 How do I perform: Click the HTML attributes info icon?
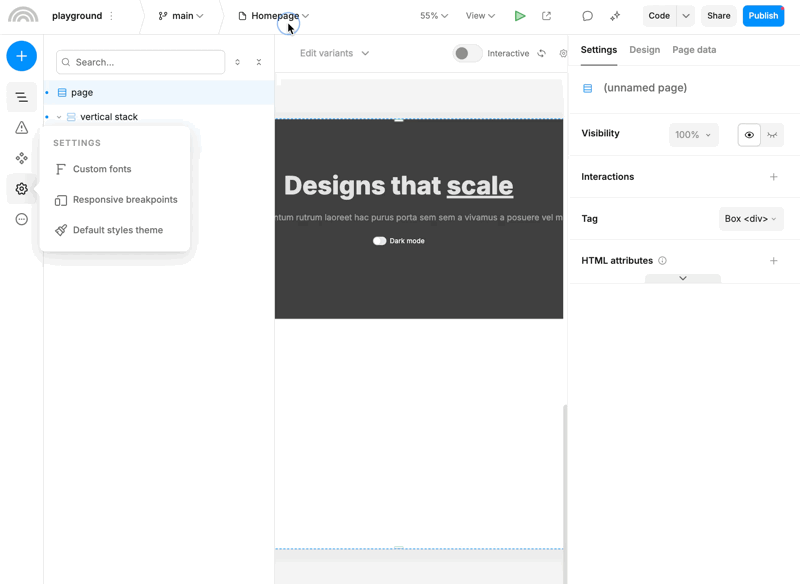point(662,261)
